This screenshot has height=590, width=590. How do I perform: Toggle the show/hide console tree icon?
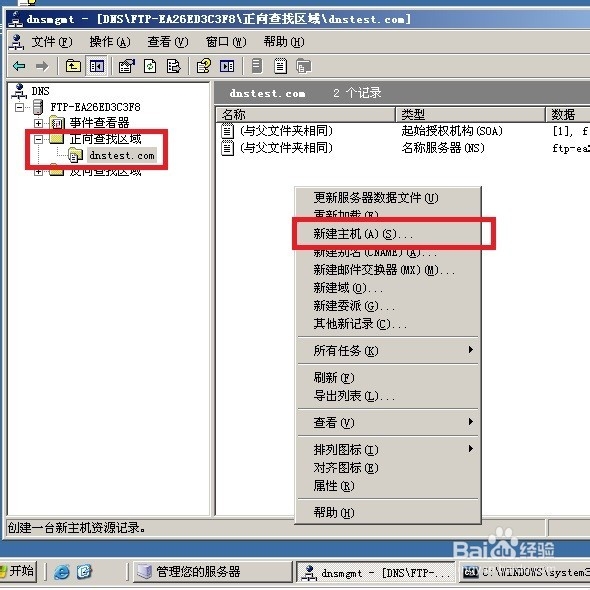pos(97,66)
